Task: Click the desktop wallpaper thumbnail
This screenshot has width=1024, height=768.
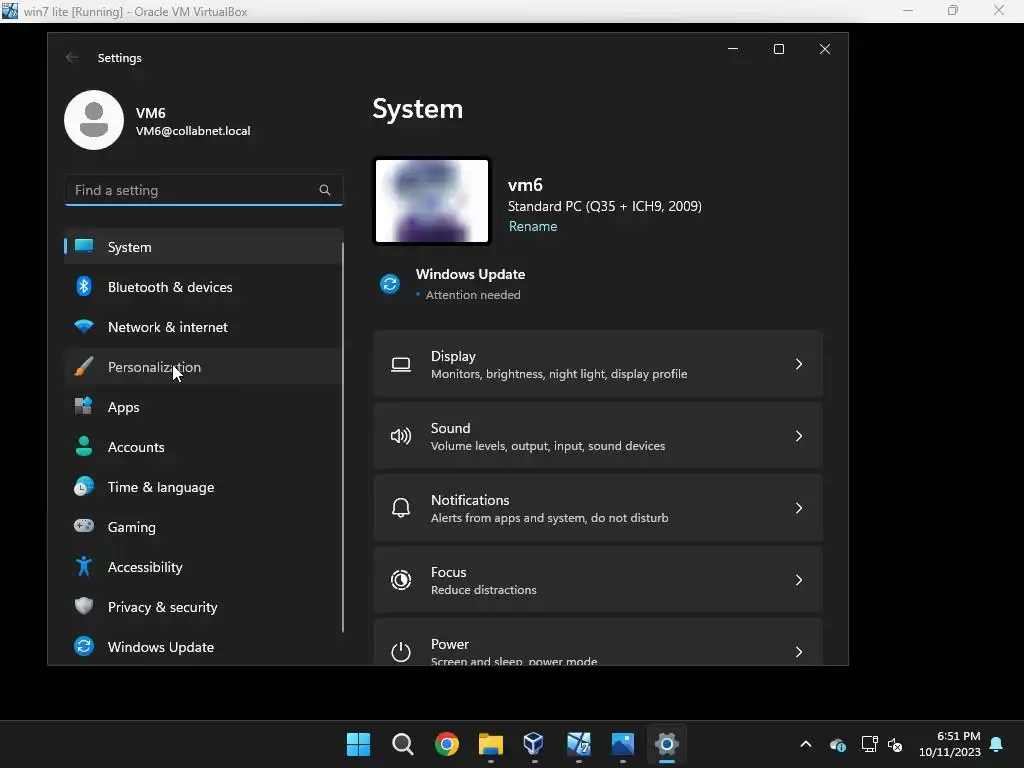Action: (432, 201)
